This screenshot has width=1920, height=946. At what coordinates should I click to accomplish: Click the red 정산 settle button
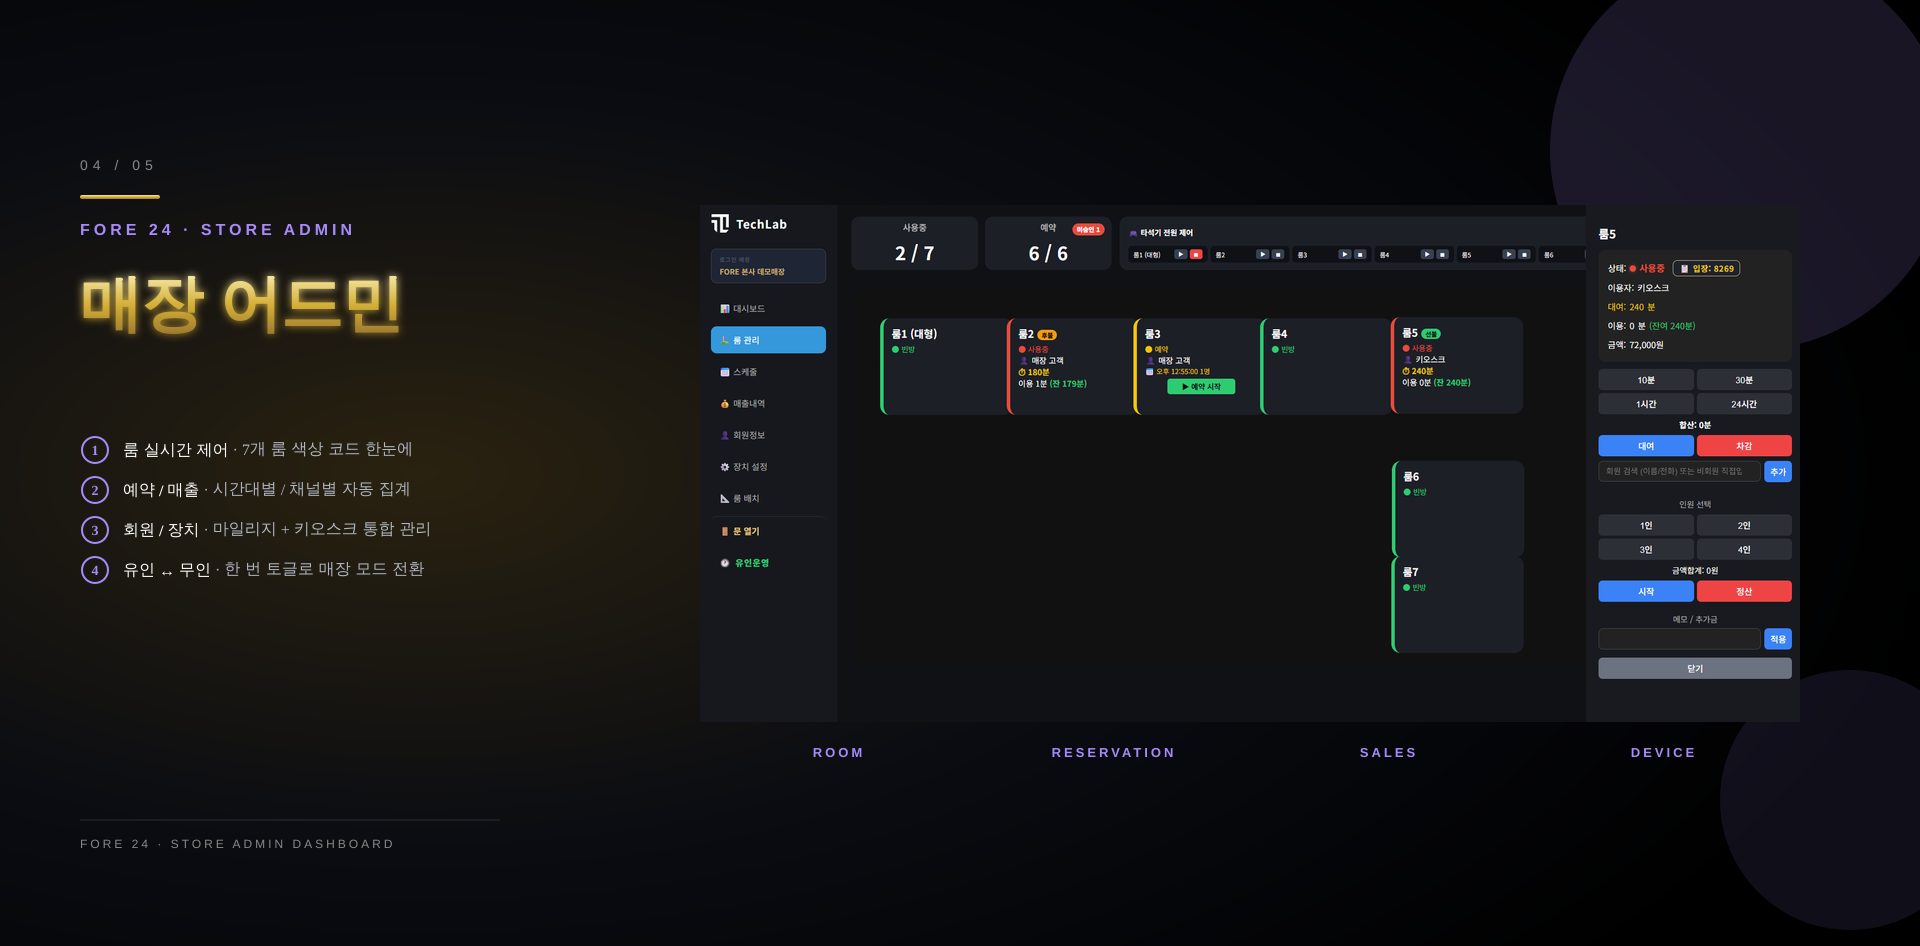point(1744,591)
